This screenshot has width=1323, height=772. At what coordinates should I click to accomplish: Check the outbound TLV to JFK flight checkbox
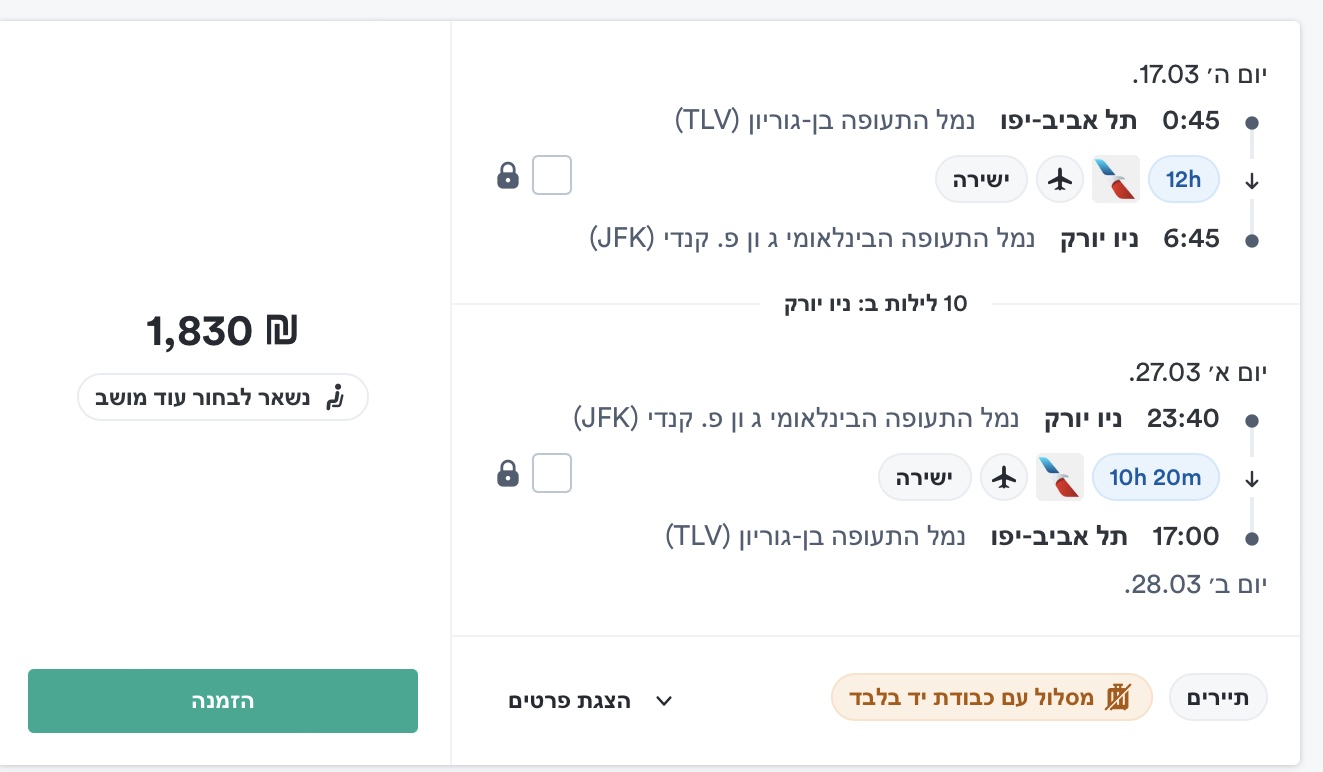click(552, 176)
